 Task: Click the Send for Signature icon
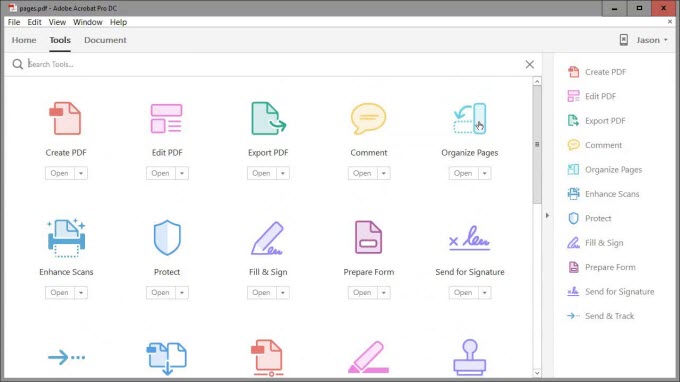(x=470, y=238)
